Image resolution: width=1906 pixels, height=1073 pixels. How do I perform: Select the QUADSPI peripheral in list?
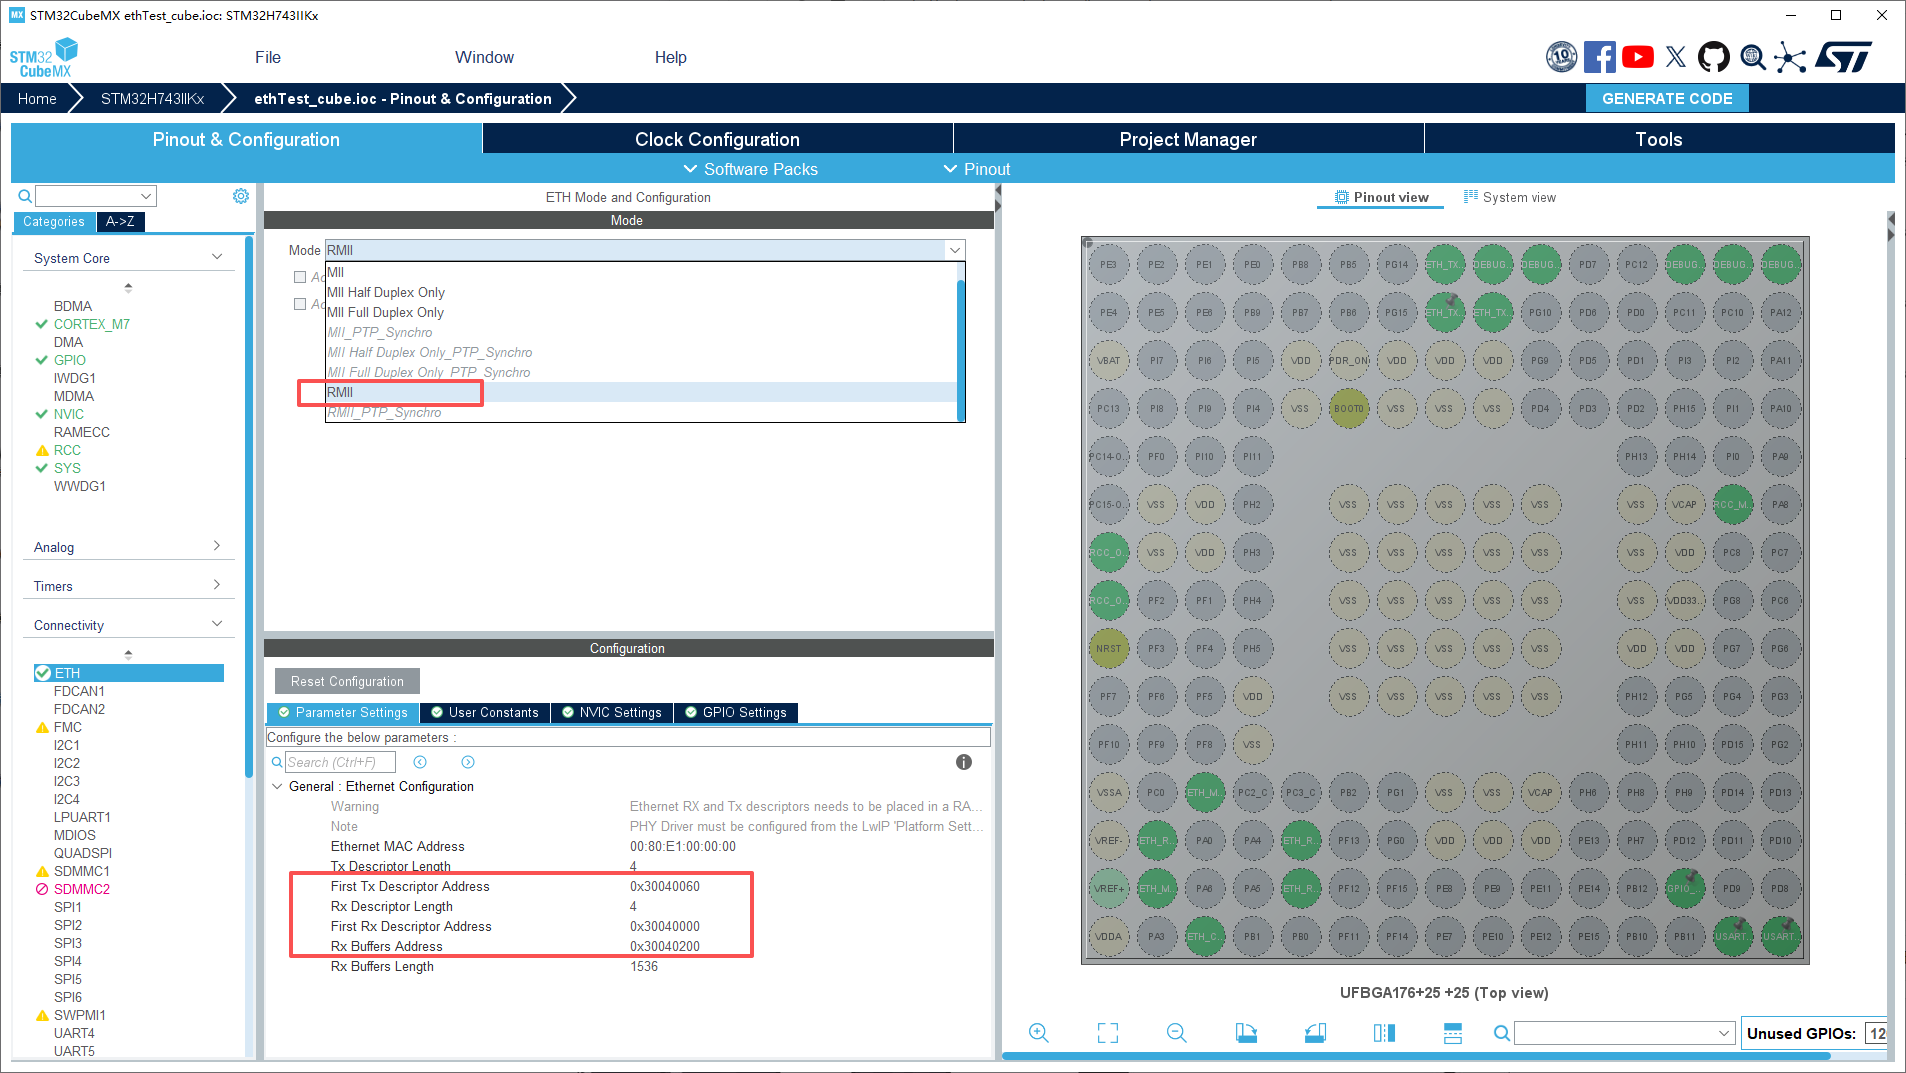click(x=83, y=853)
